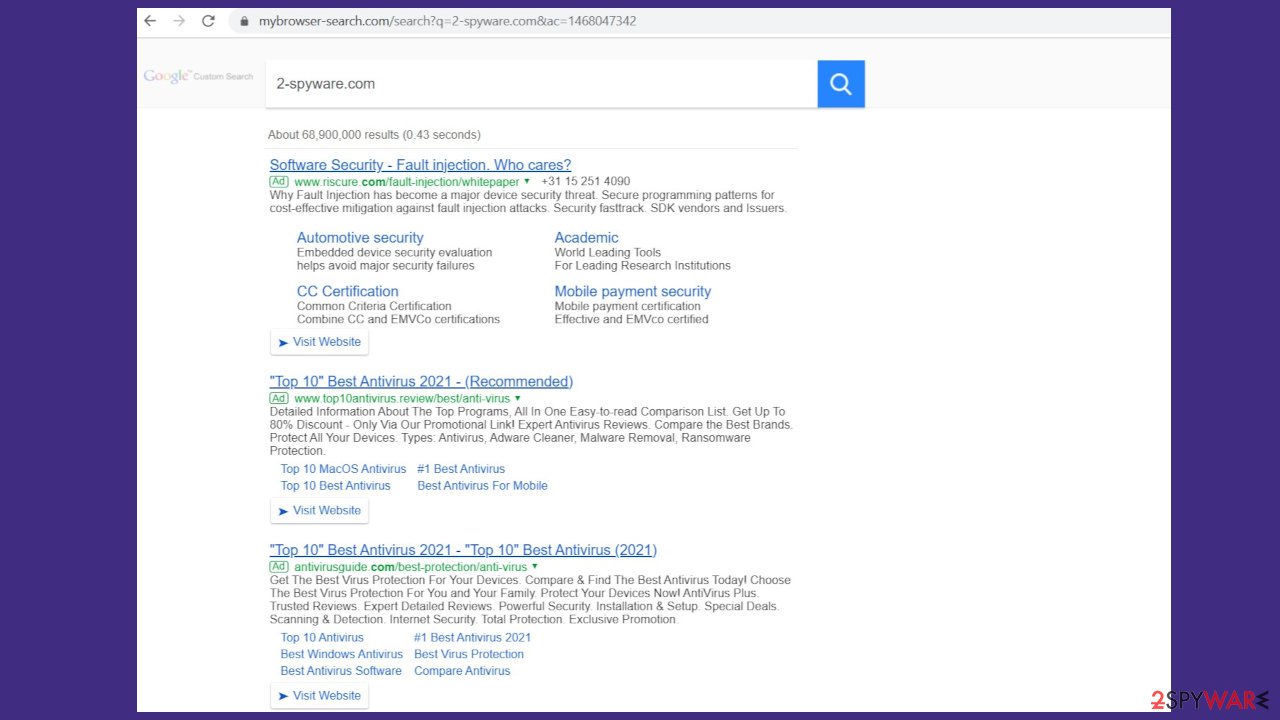This screenshot has height=720, width=1280.
Task: Click Visit Website under antivirusguide.com ad
Action: click(319, 696)
